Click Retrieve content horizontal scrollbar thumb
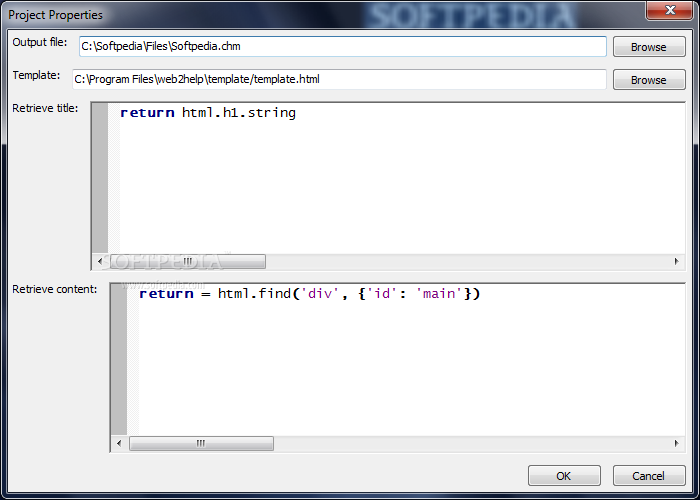700x500 pixels. pyautogui.click(x=201, y=443)
